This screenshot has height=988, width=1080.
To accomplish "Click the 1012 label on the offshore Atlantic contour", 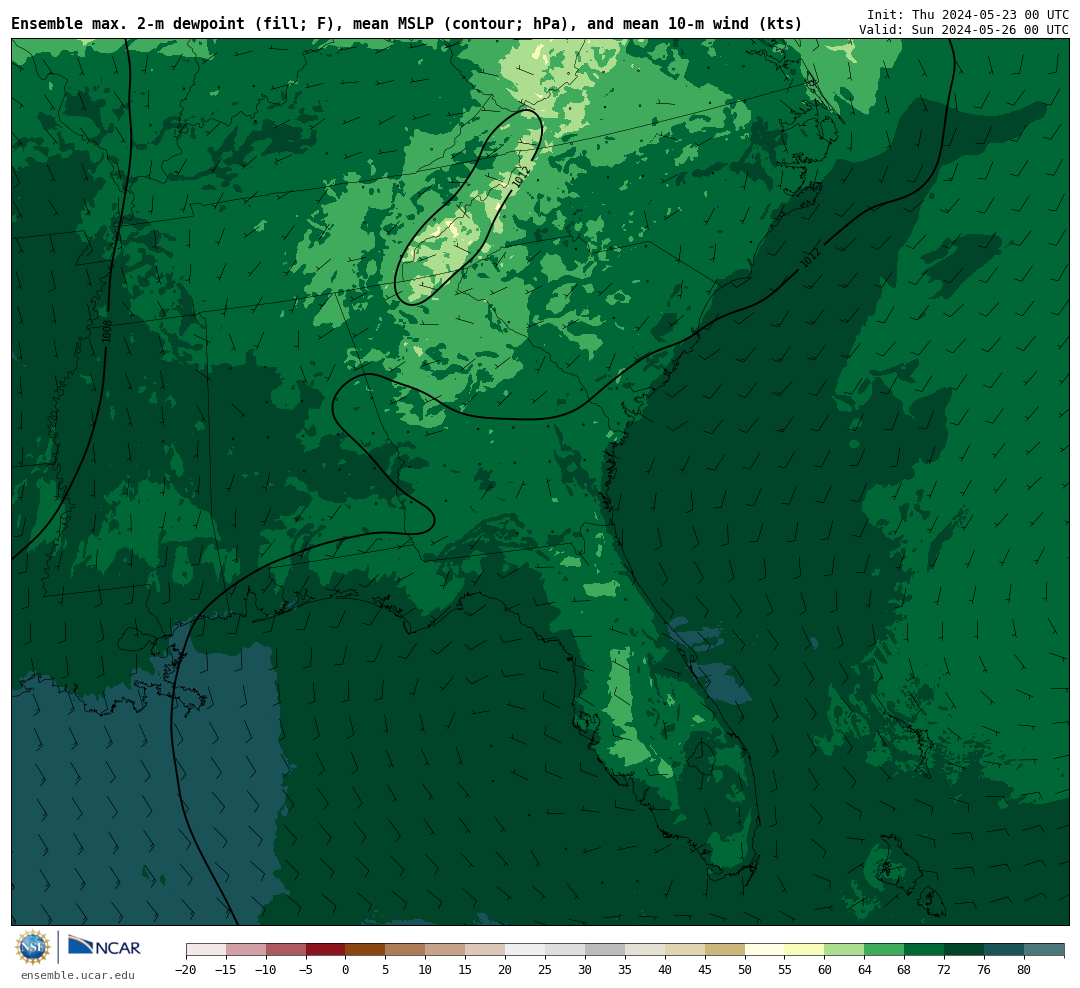I will [811, 258].
